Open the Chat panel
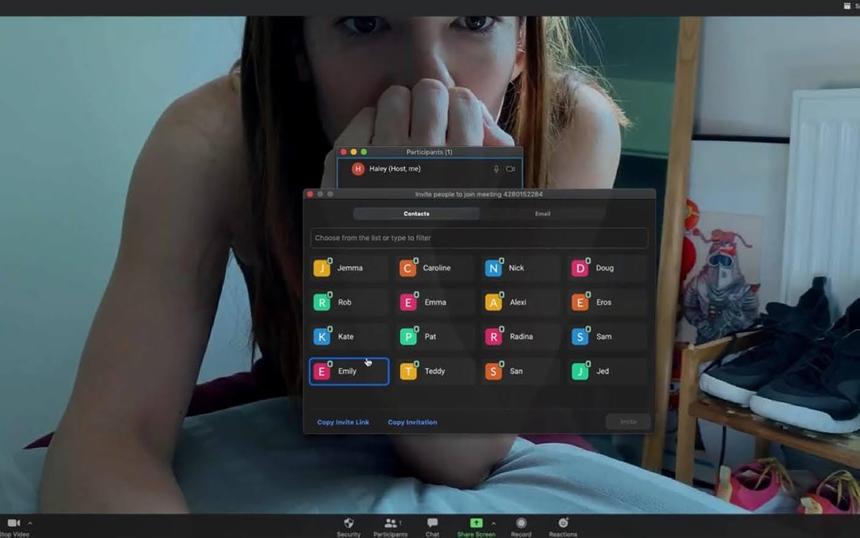The height and width of the screenshot is (538, 860). [432, 524]
